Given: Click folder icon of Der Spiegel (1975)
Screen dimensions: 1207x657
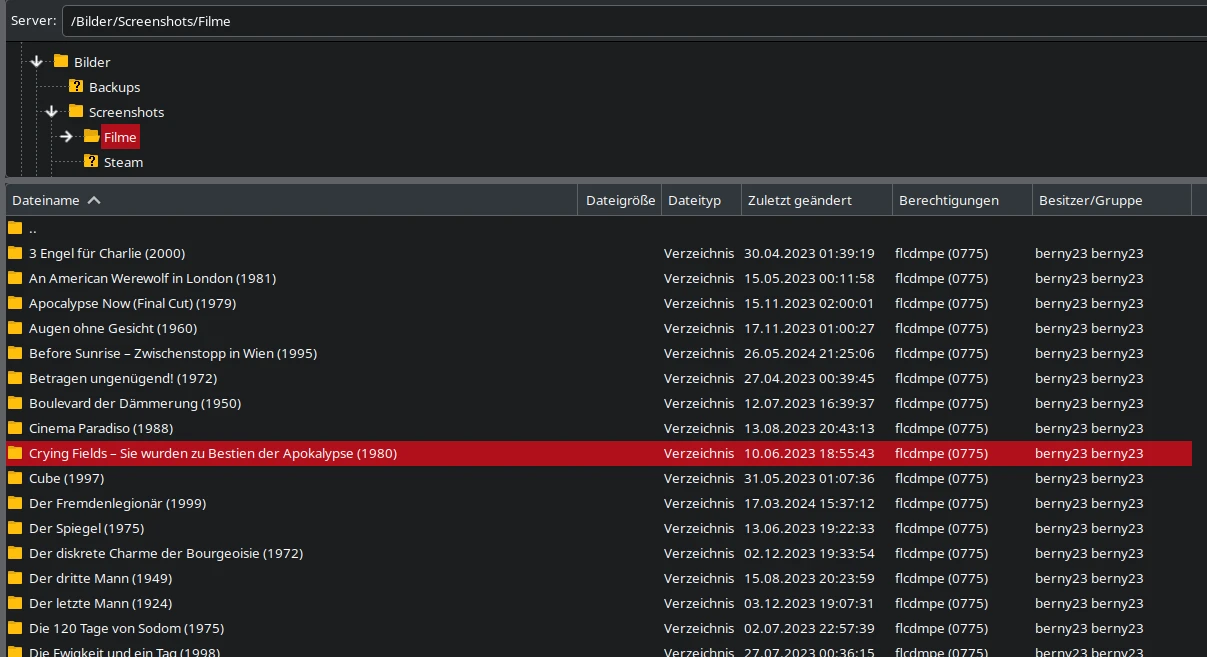Looking at the screenshot, I should tap(15, 528).
